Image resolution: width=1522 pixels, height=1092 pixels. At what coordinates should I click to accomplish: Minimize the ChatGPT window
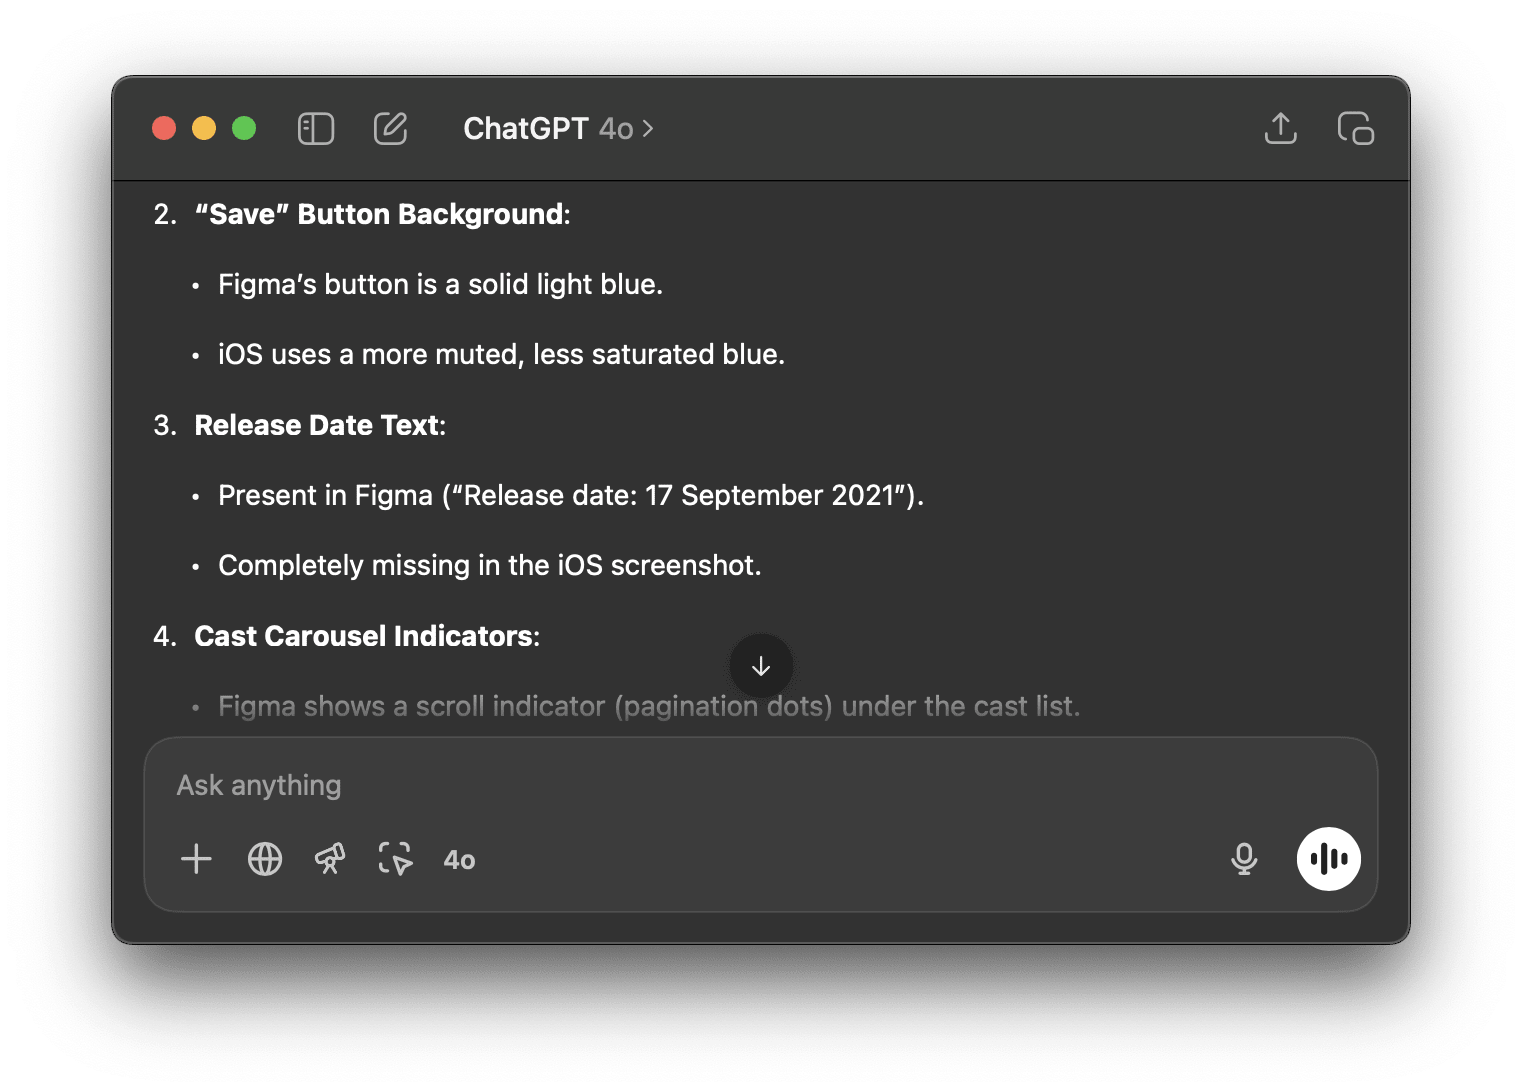(204, 128)
